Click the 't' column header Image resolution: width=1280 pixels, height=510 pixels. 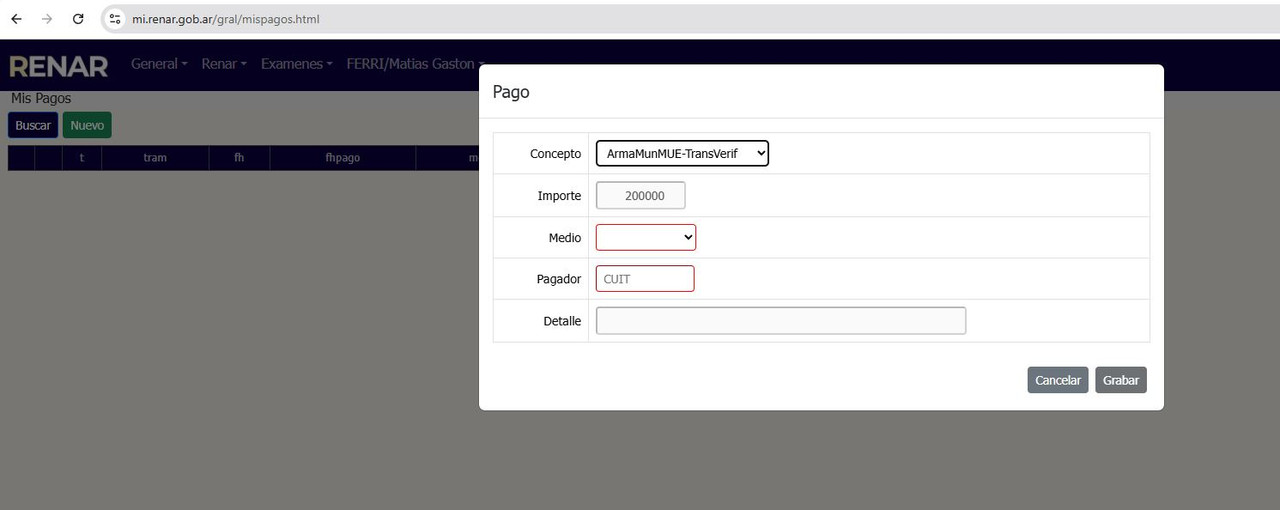click(82, 158)
